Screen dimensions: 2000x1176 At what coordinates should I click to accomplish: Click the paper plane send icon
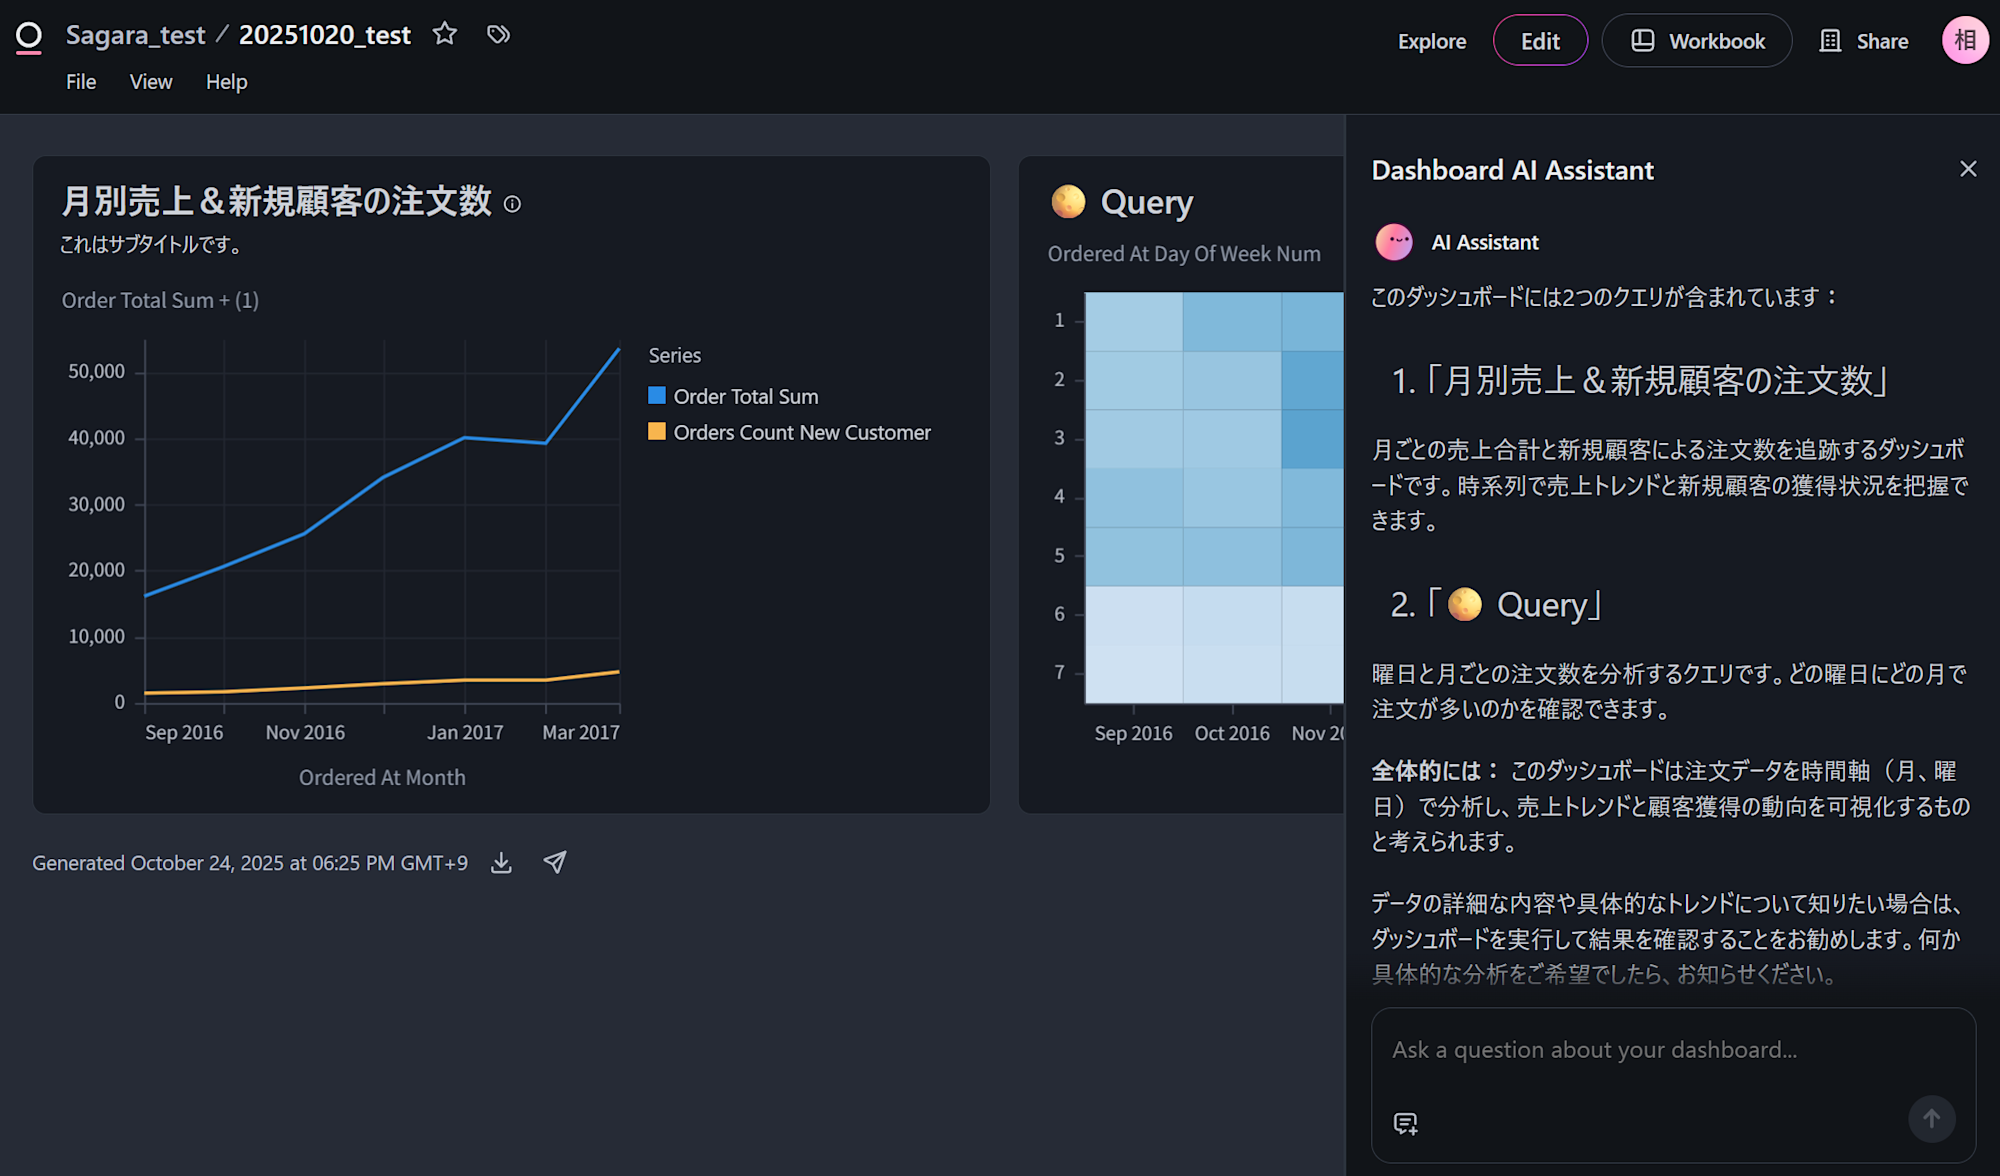click(555, 862)
